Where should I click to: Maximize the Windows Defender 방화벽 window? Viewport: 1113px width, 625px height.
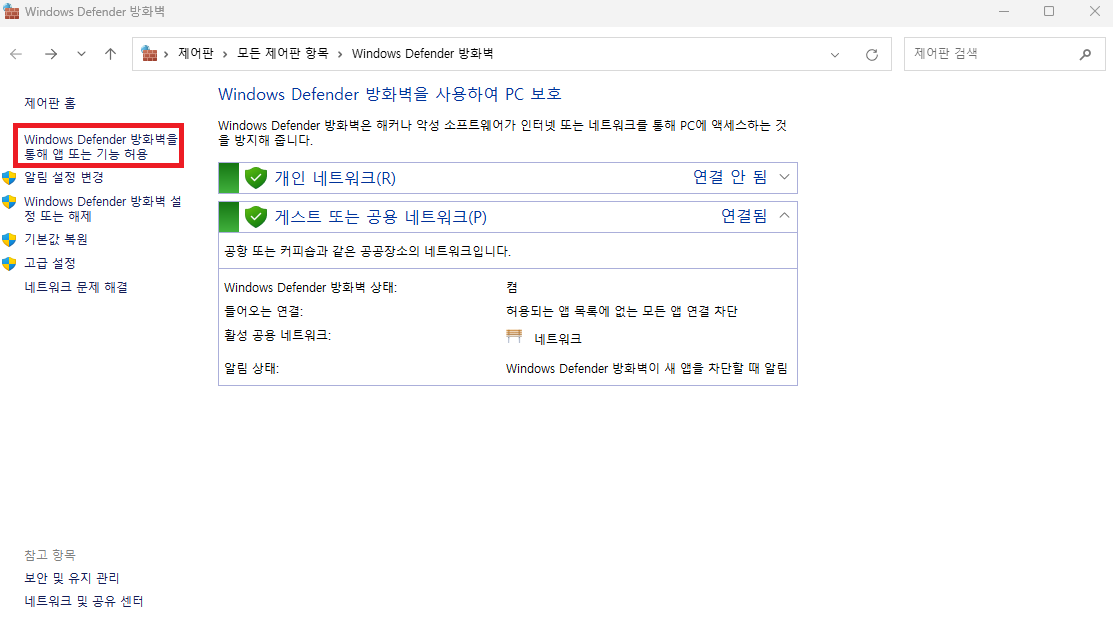tap(1049, 11)
